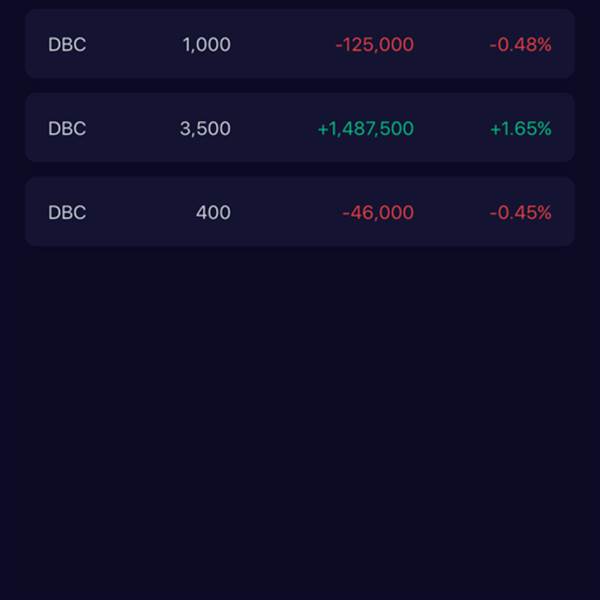Open the green-valued DBC position card
The width and height of the screenshot is (600, 600).
(300, 127)
